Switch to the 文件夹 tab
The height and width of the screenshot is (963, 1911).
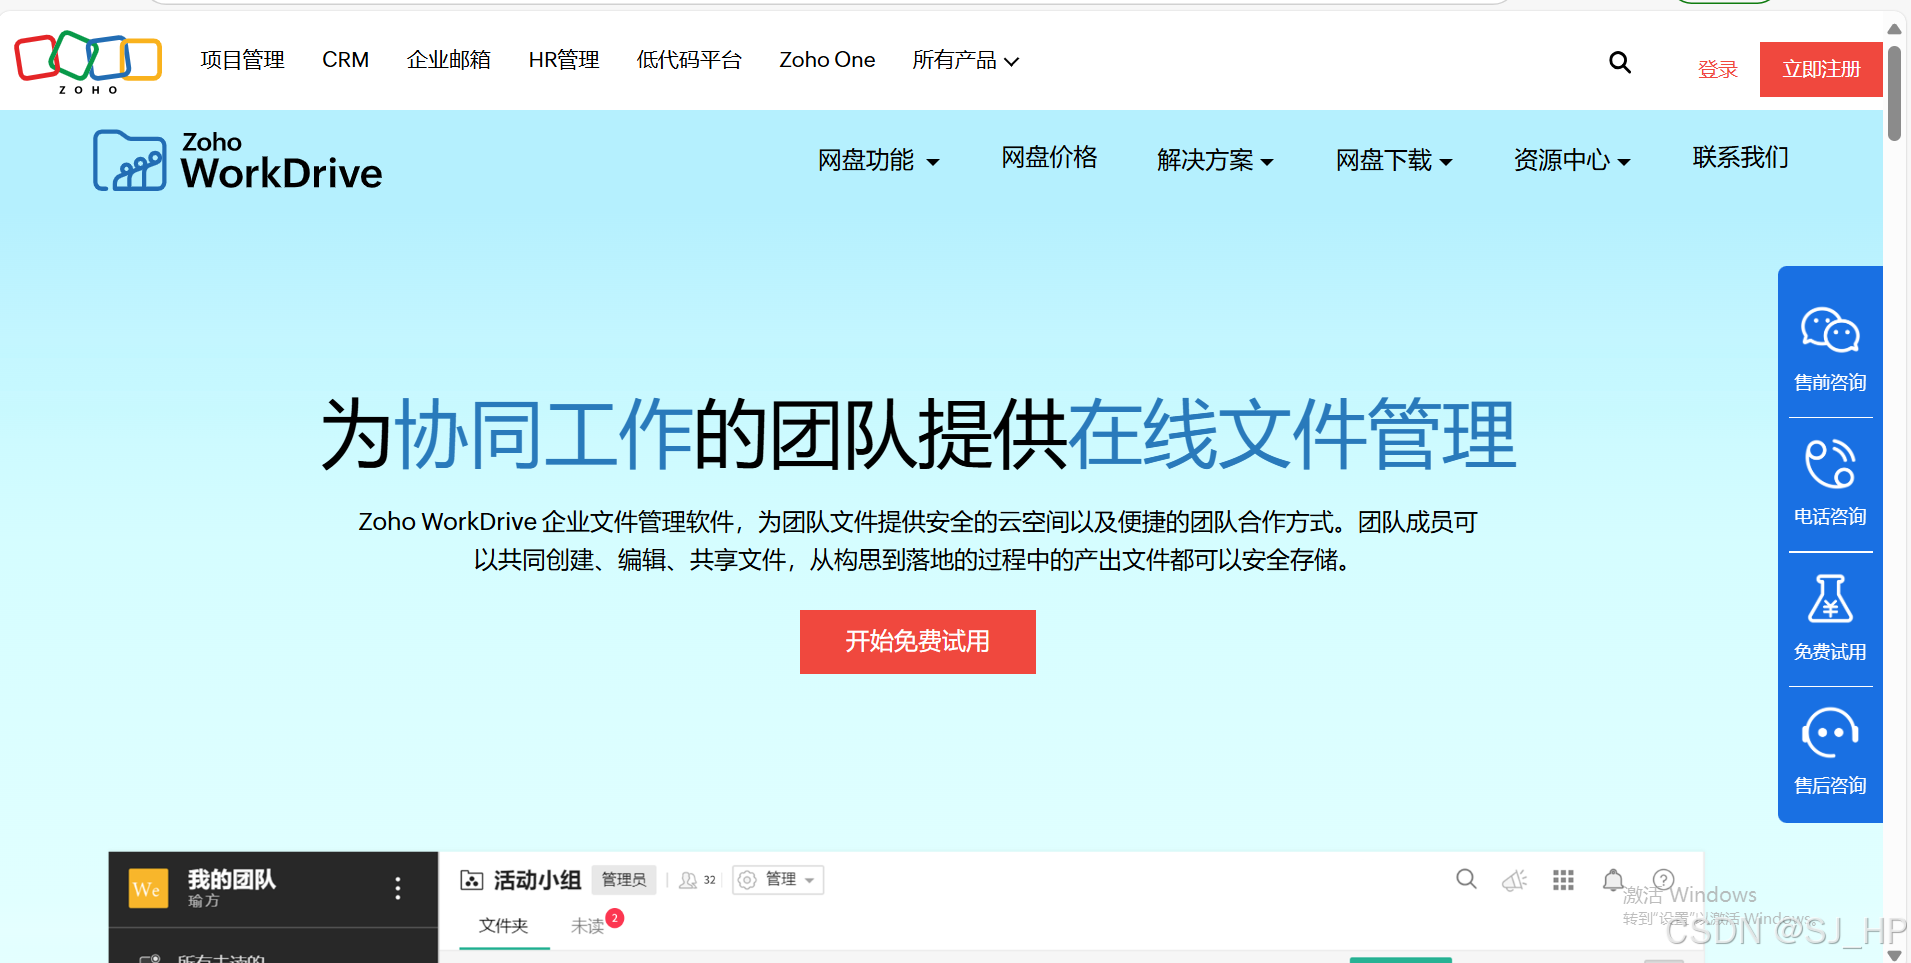pyautogui.click(x=503, y=926)
